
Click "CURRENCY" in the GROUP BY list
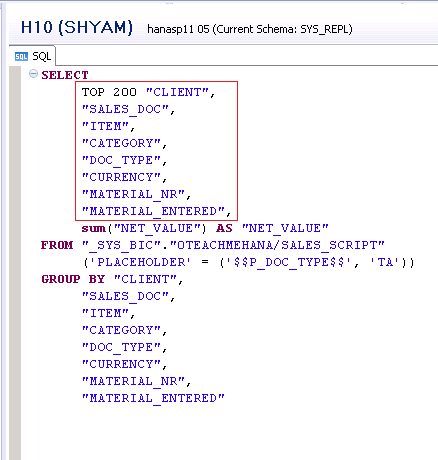(121, 364)
